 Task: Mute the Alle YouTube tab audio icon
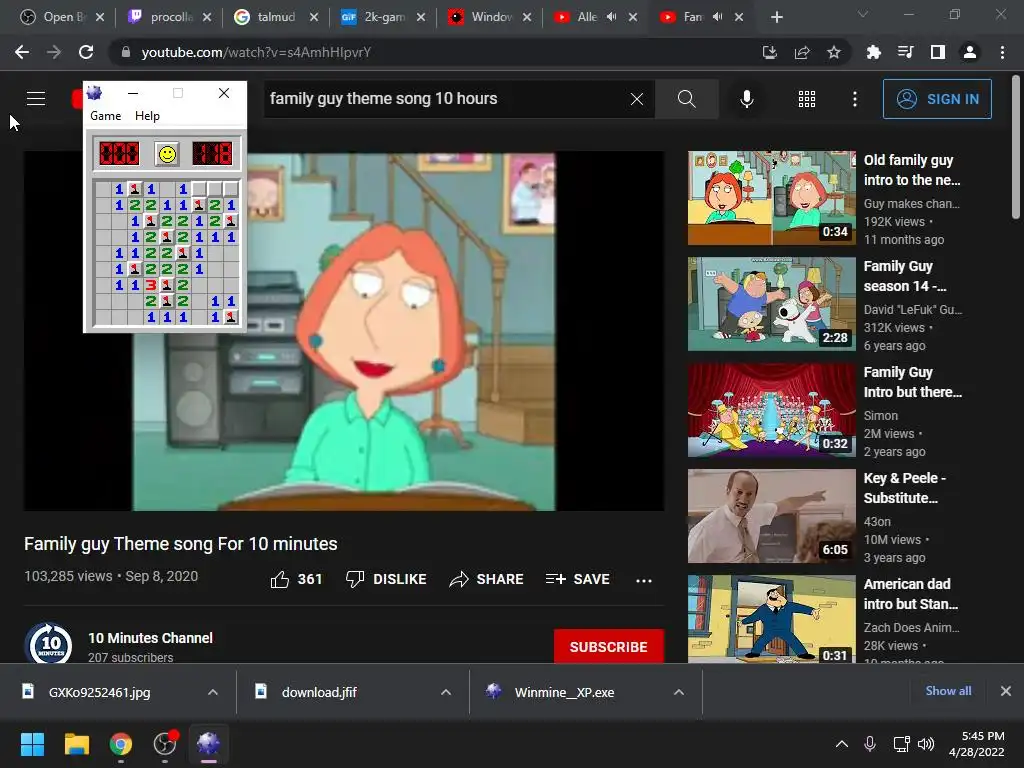click(x=611, y=17)
